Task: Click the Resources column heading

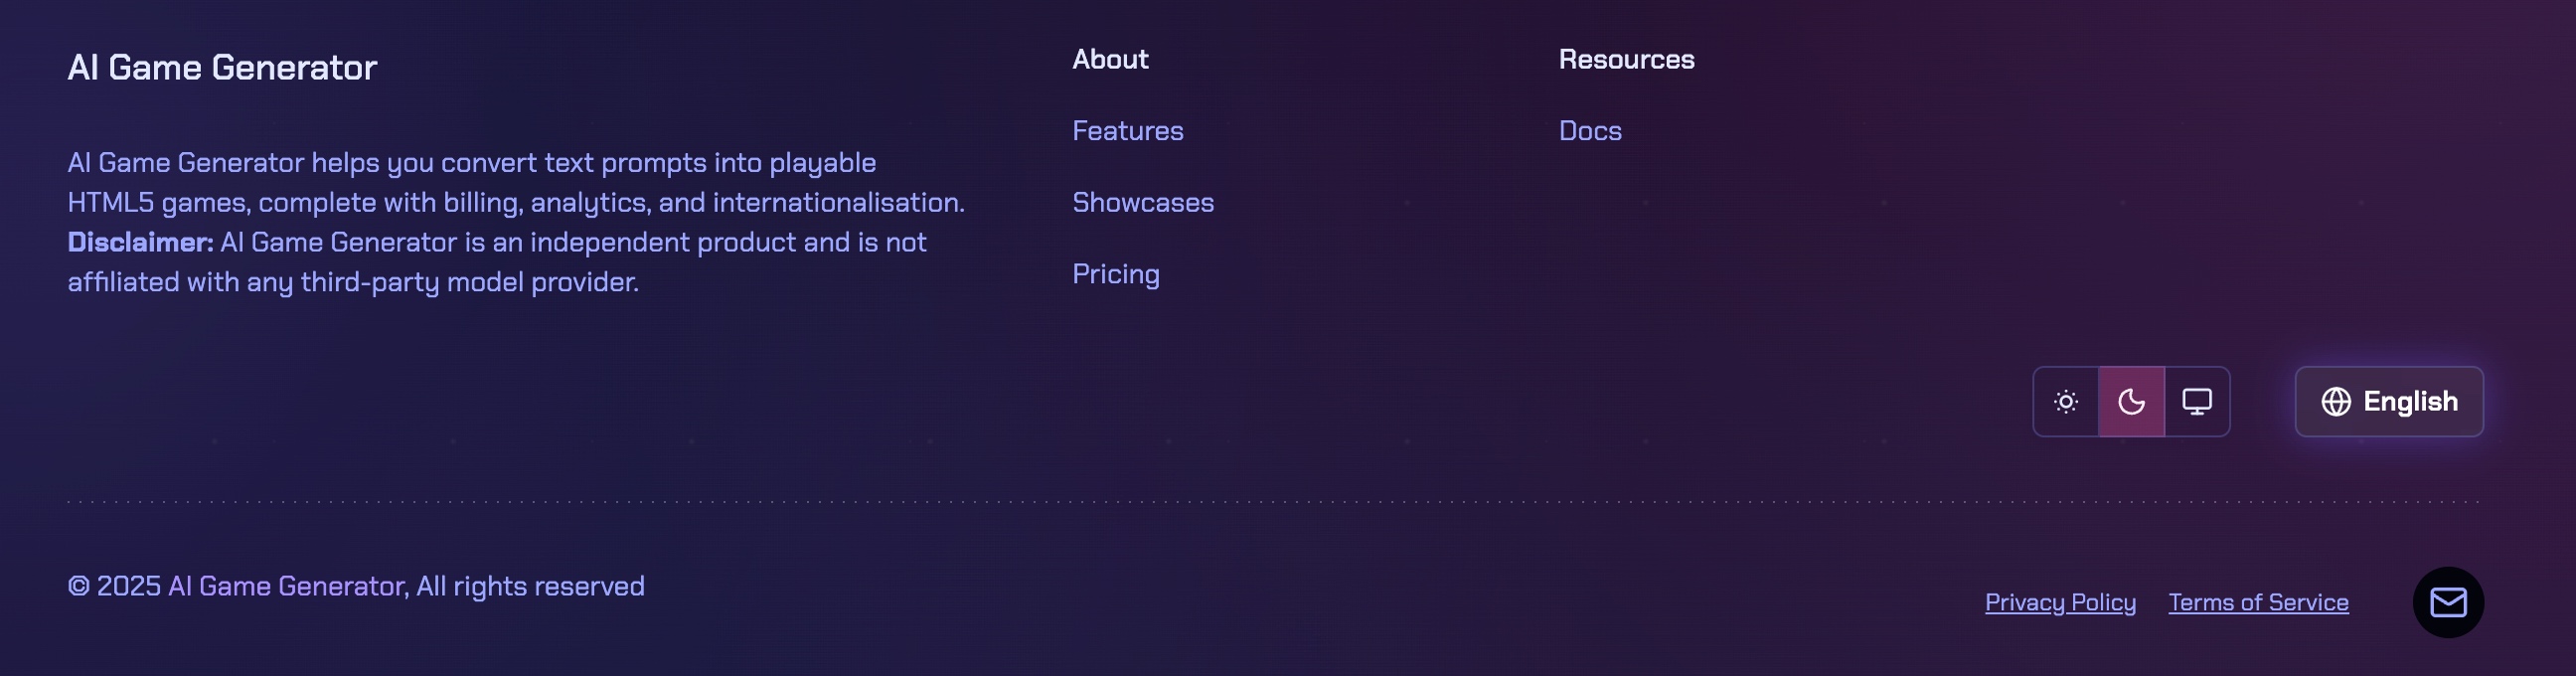Action: click(1626, 59)
